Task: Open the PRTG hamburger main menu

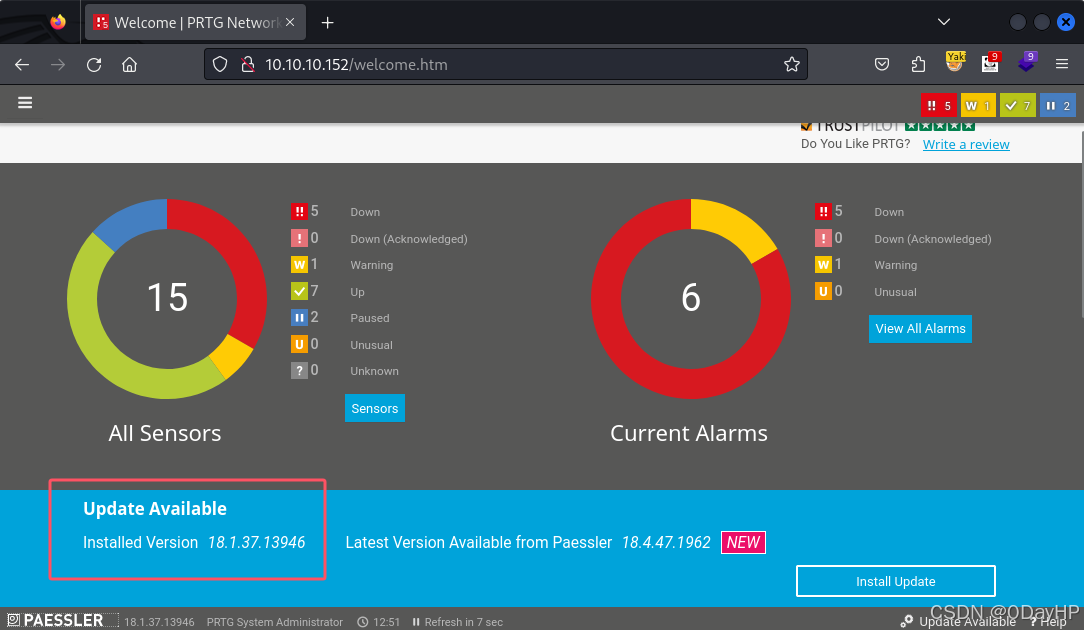Action: click(25, 103)
